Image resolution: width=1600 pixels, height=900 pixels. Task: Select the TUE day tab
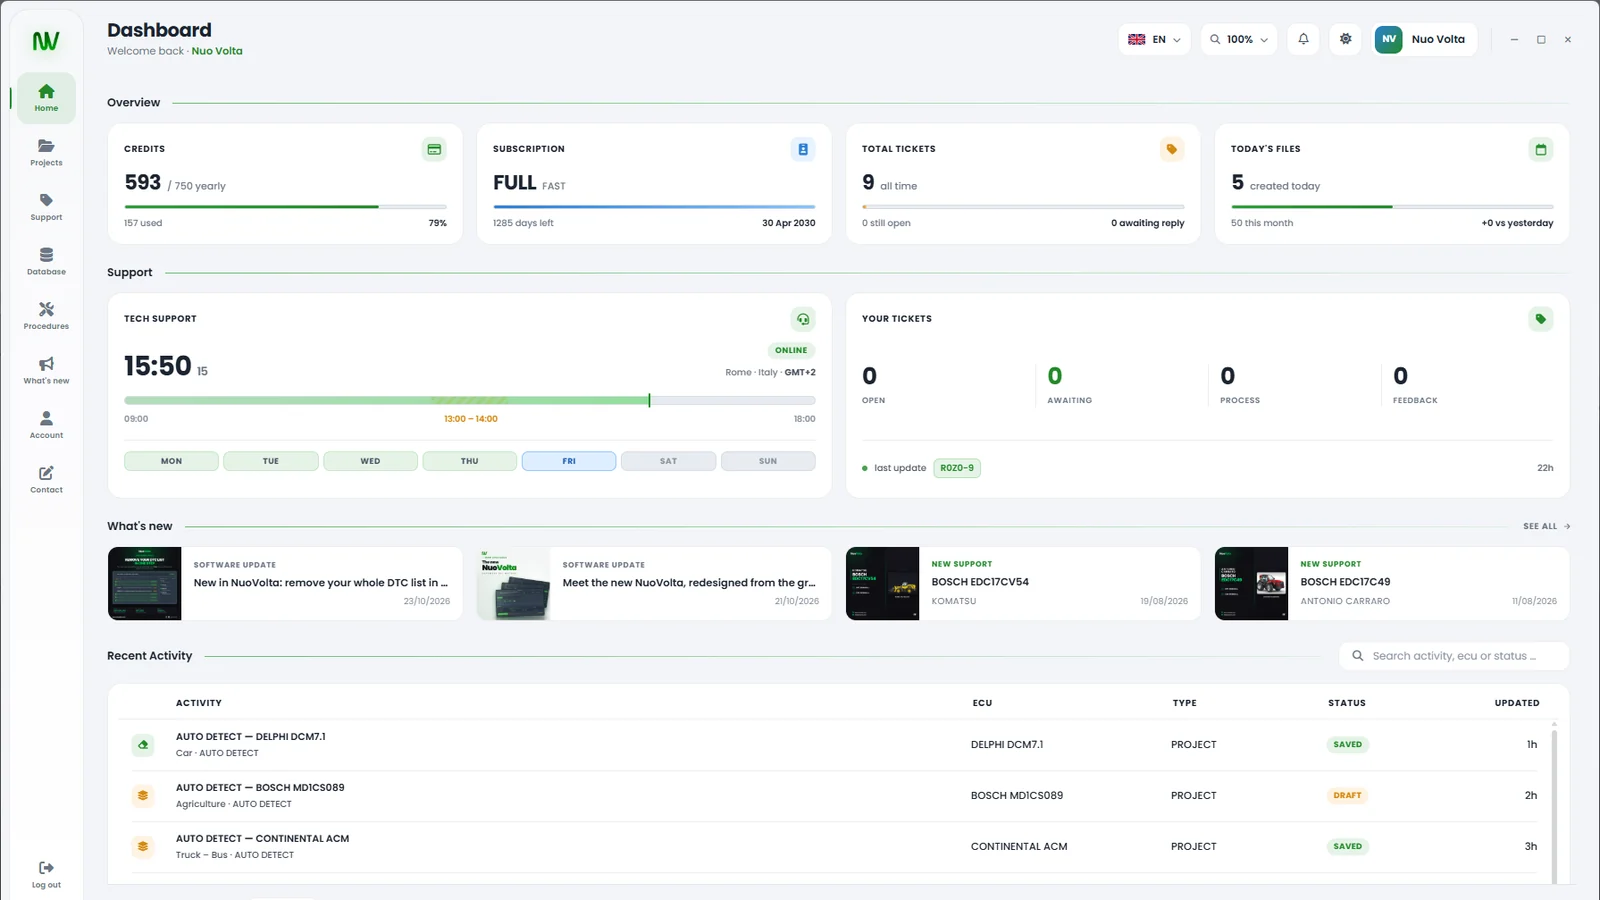271,461
